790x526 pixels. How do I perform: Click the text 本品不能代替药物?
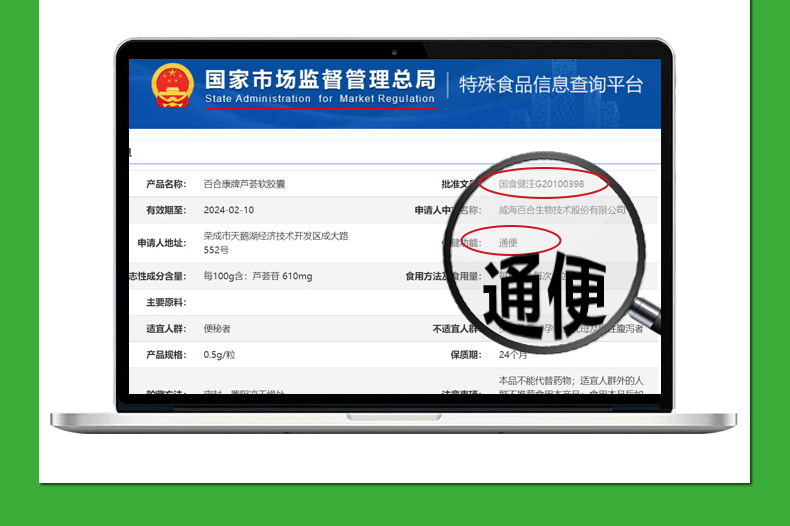(x=535, y=381)
